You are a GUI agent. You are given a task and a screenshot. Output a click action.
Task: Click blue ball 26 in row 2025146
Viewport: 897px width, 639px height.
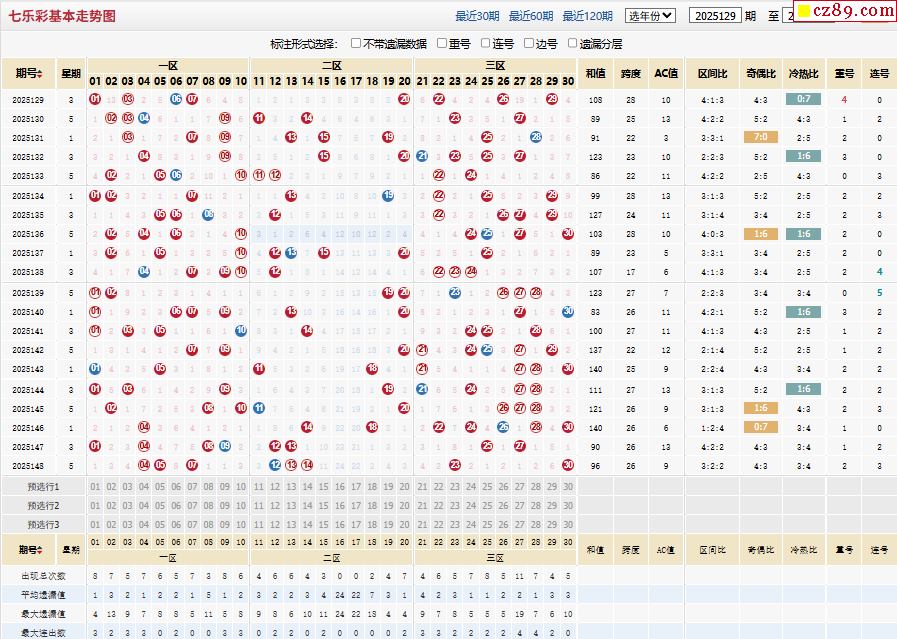(x=503, y=427)
